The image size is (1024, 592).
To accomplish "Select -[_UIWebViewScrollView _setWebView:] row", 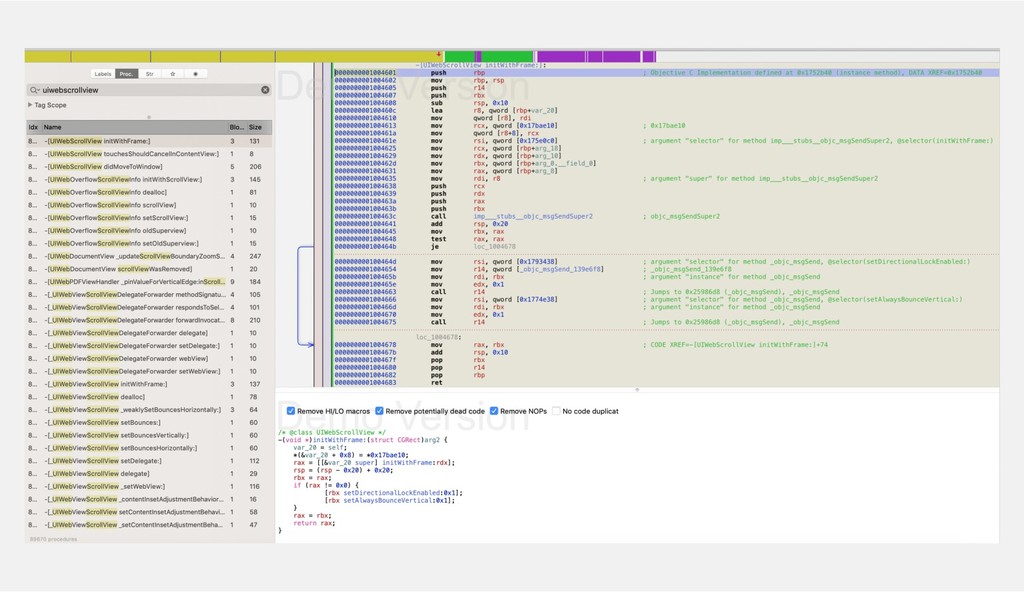I will pos(149,487).
